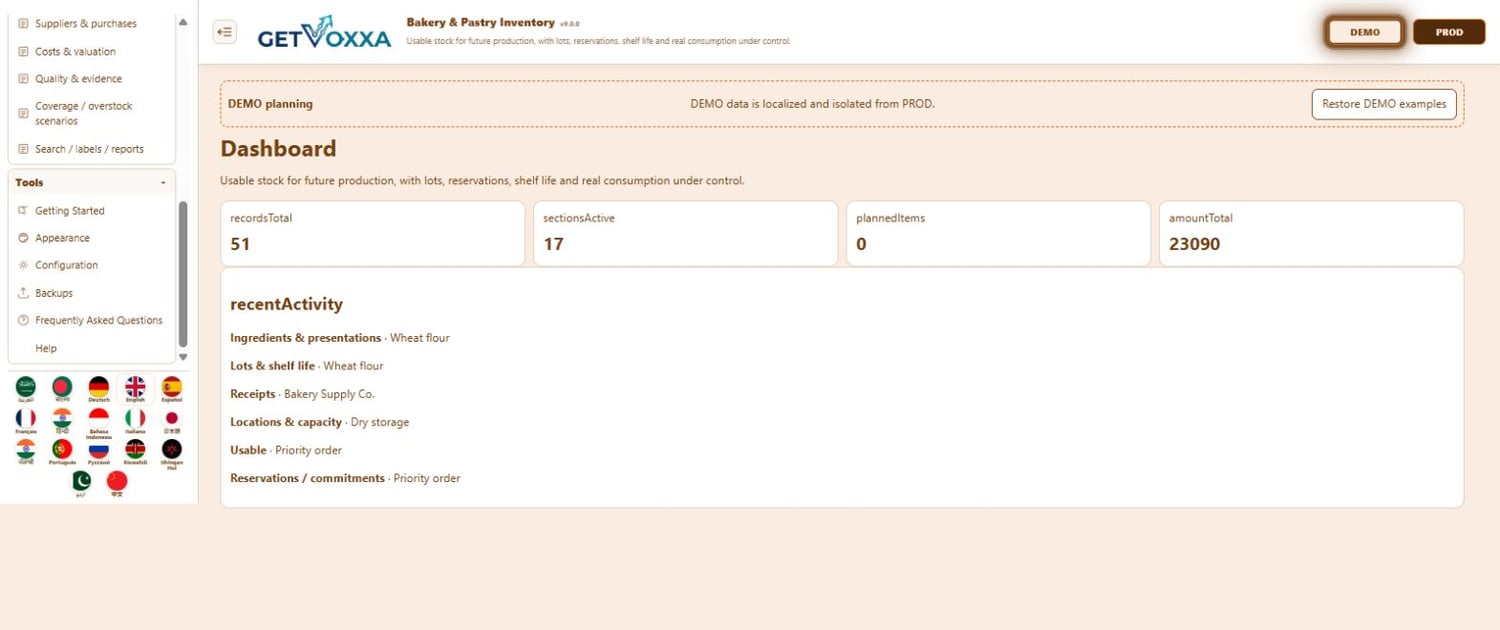Switch to Português flag
The width and height of the screenshot is (1500, 630).
tap(62, 449)
